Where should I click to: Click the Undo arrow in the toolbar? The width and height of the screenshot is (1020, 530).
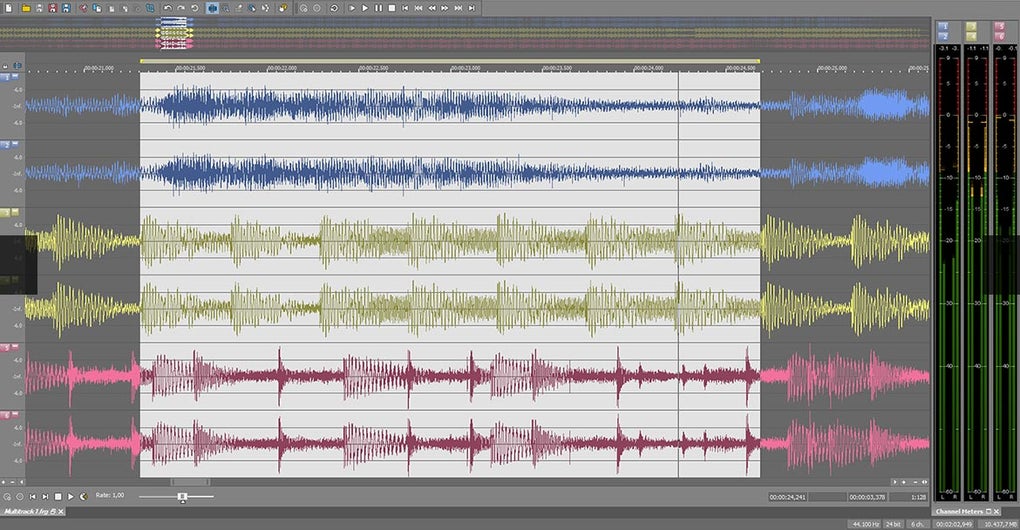166,8
